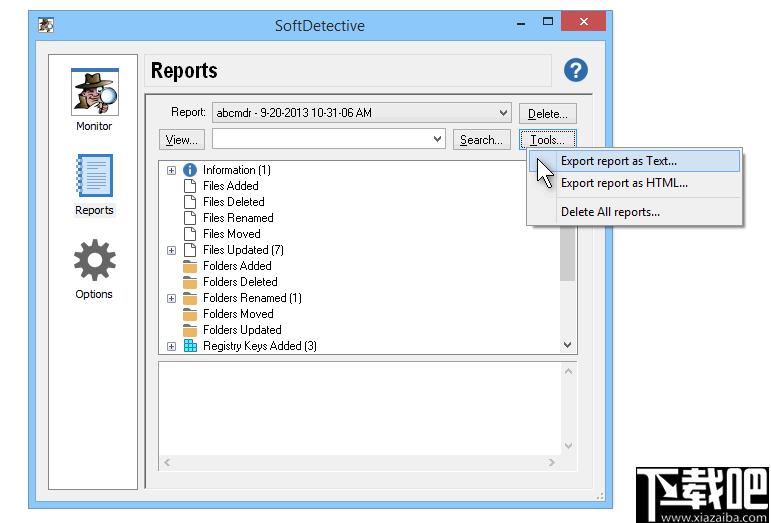This screenshot has height=523, width=771.
Task: Click the details pane scroll left arrow
Action: pyautogui.click(x=167, y=462)
